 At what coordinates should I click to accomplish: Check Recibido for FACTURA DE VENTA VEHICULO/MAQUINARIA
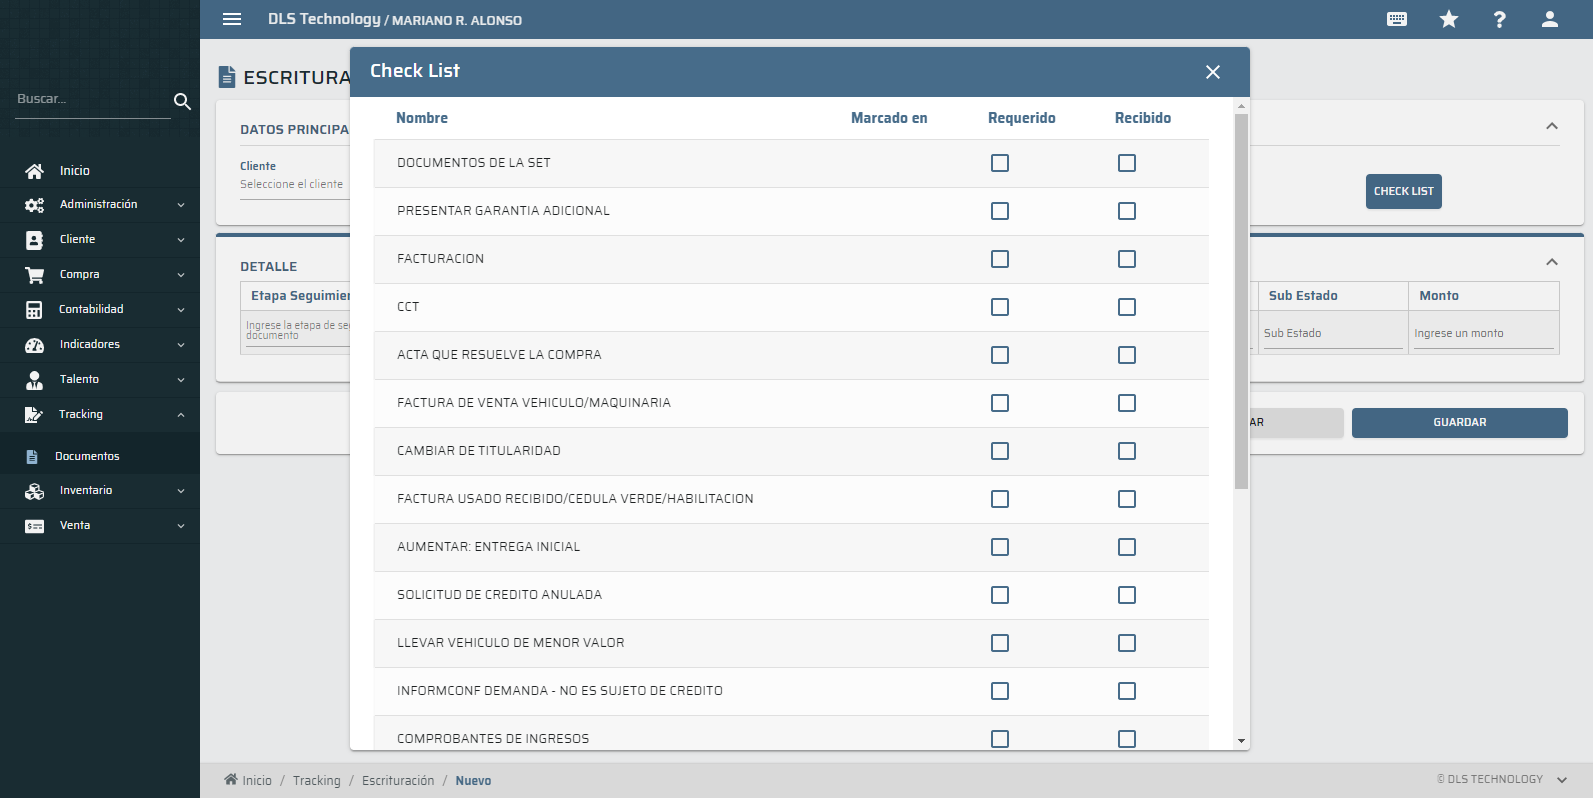coord(1127,403)
